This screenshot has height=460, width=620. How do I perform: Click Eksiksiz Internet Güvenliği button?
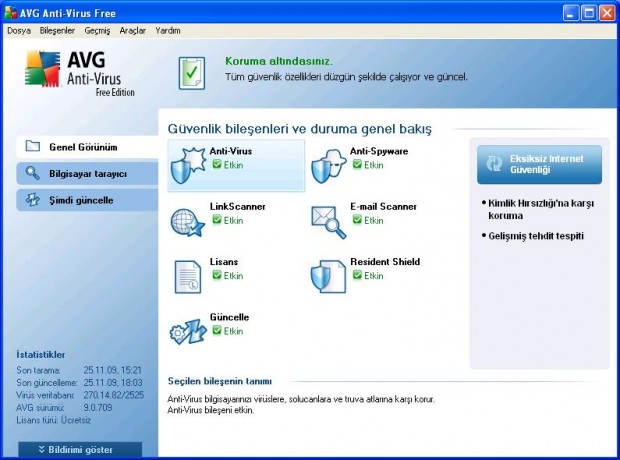(539, 164)
